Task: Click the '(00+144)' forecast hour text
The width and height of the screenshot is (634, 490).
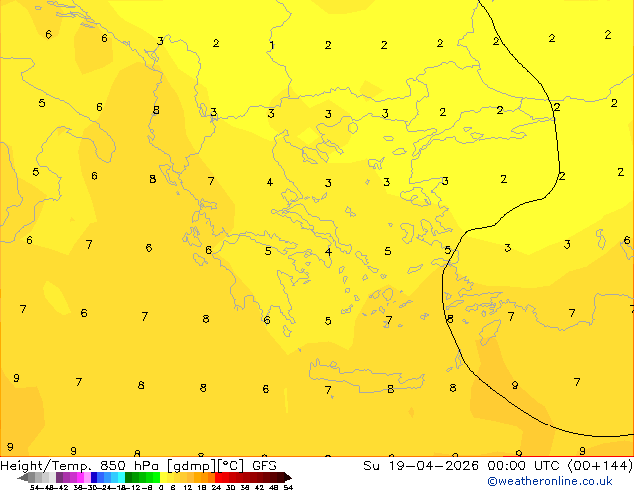Action: click(x=600, y=466)
